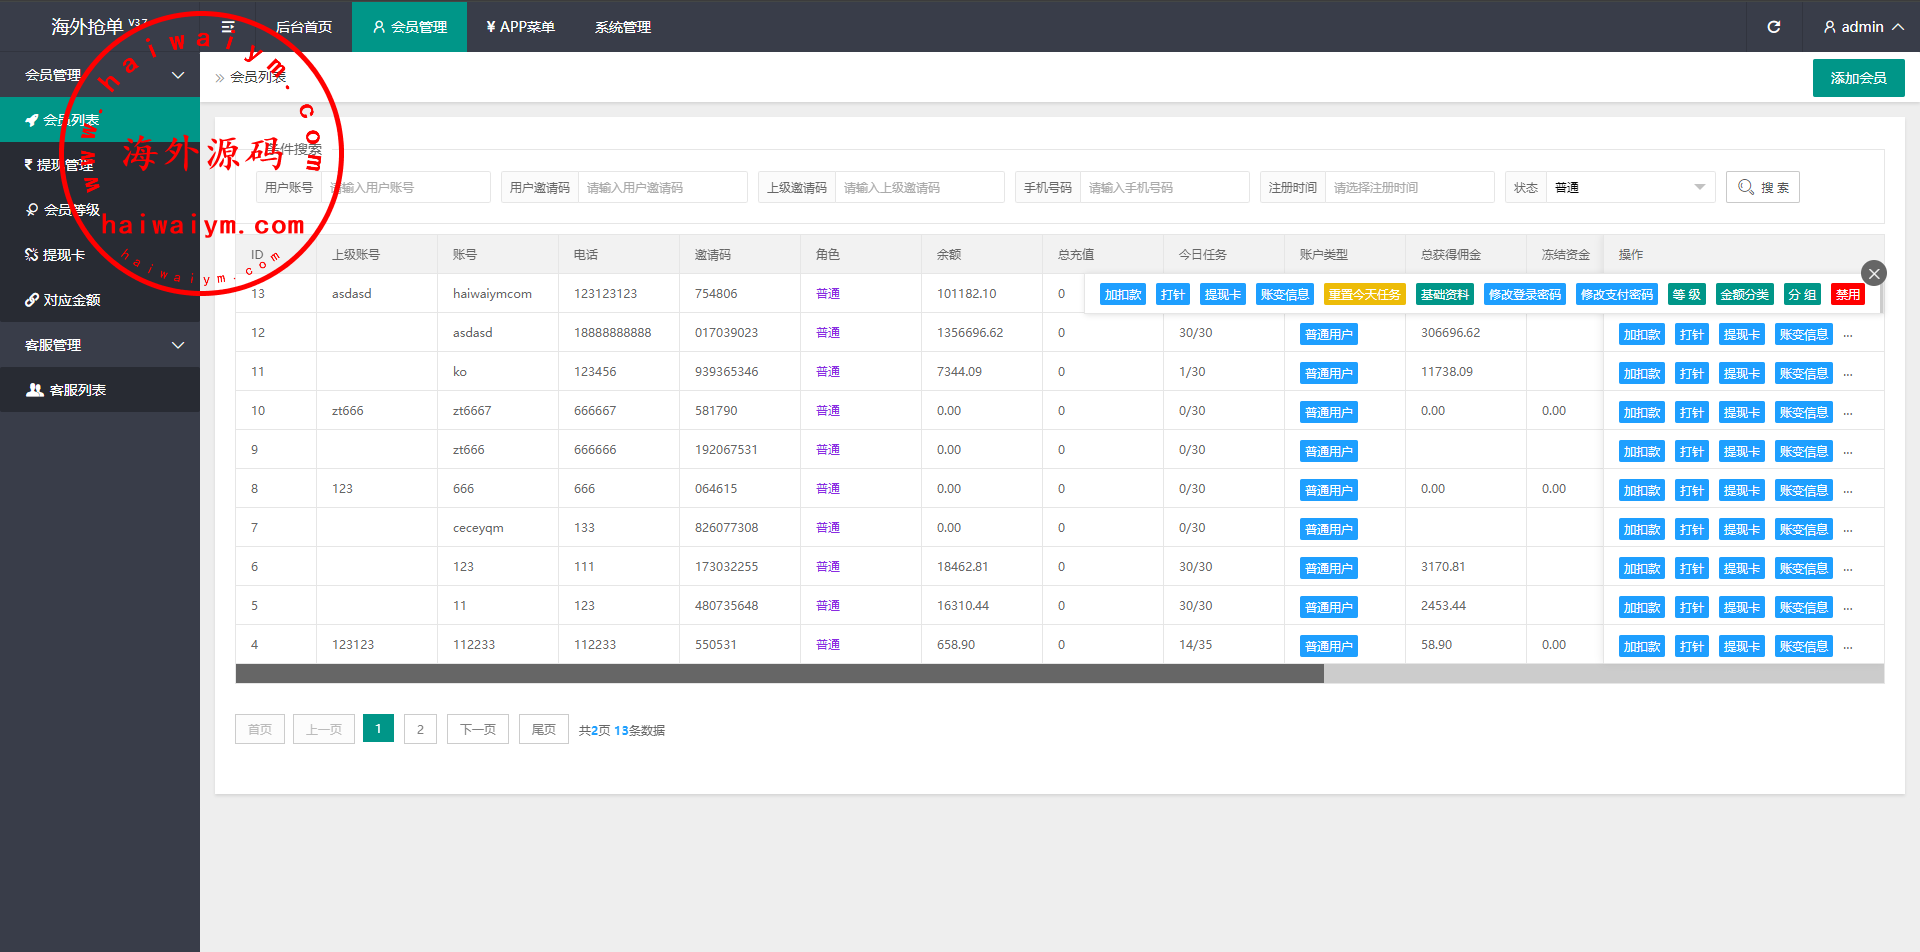Viewport: 1920px width, 952px height.
Task: Click the refresh icon in top bar
Action: point(1773,27)
